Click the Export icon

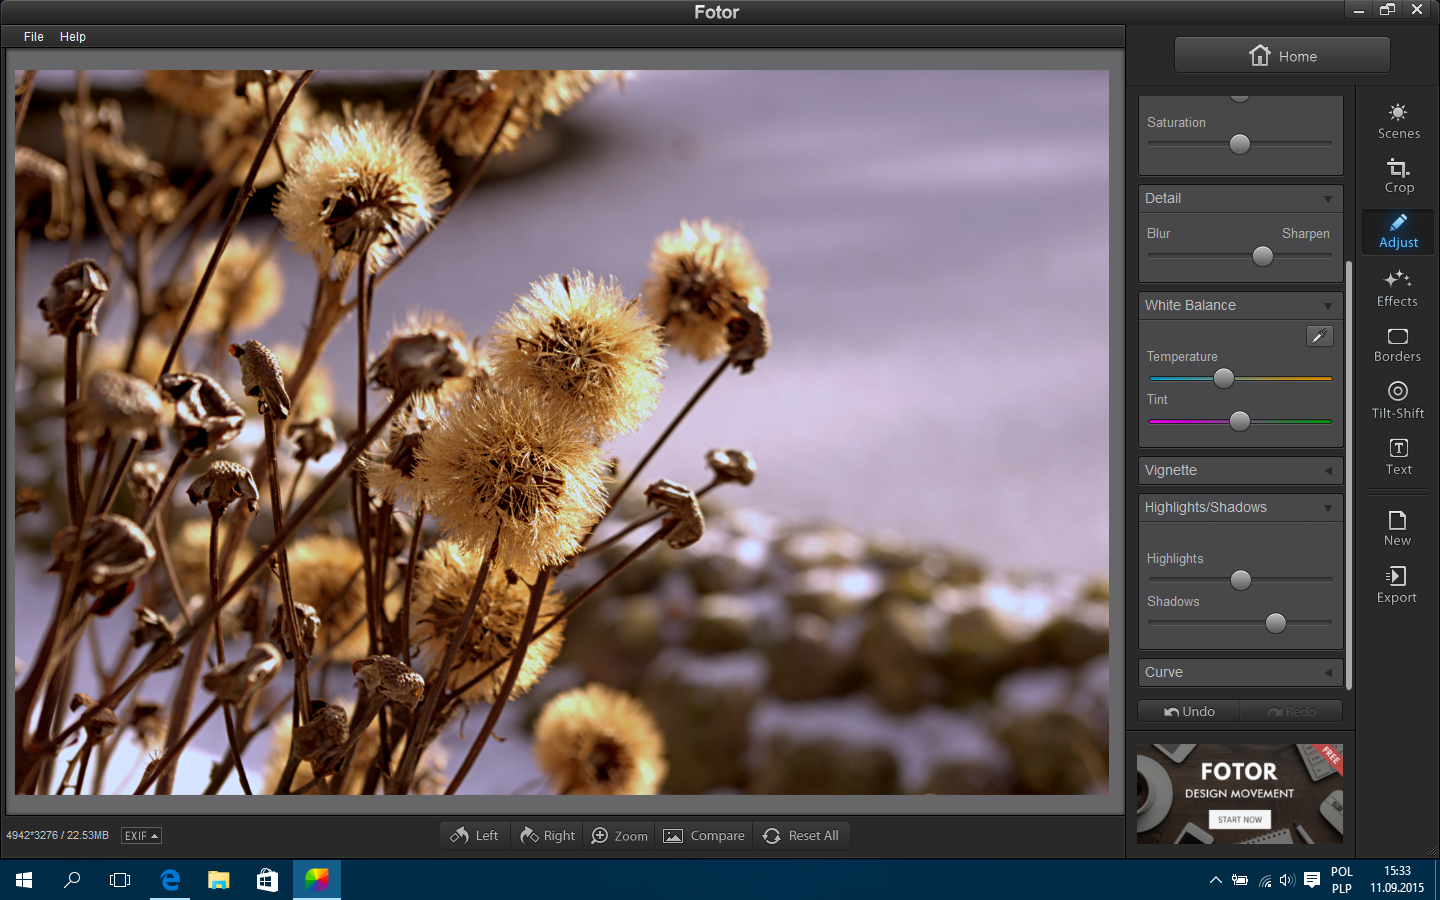[1397, 585]
